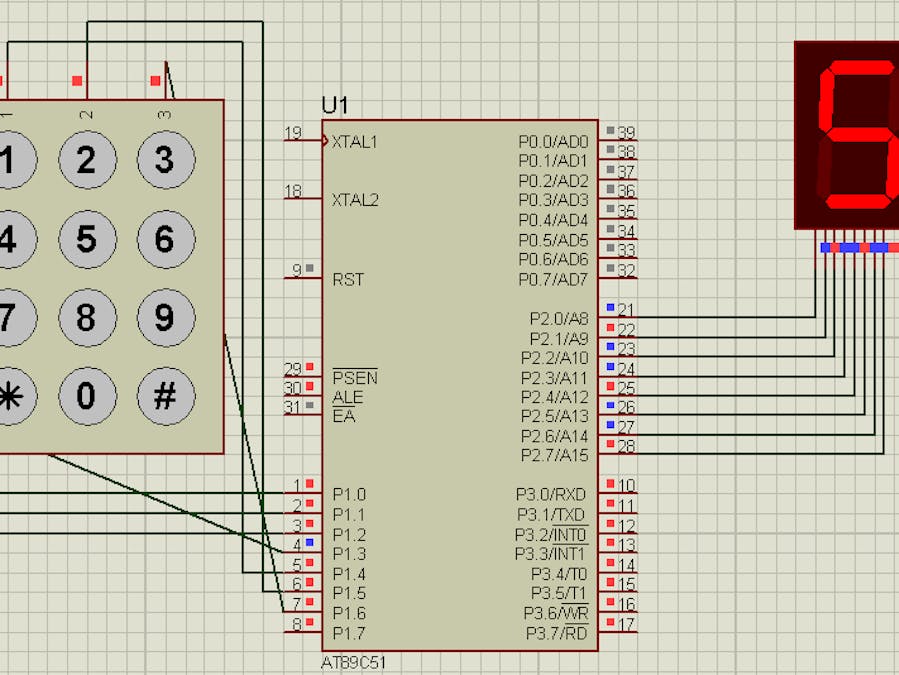Screen dimensions: 899x675
Task: Toggle the blue logic indicator beside pin 21
Action: click(x=609, y=308)
